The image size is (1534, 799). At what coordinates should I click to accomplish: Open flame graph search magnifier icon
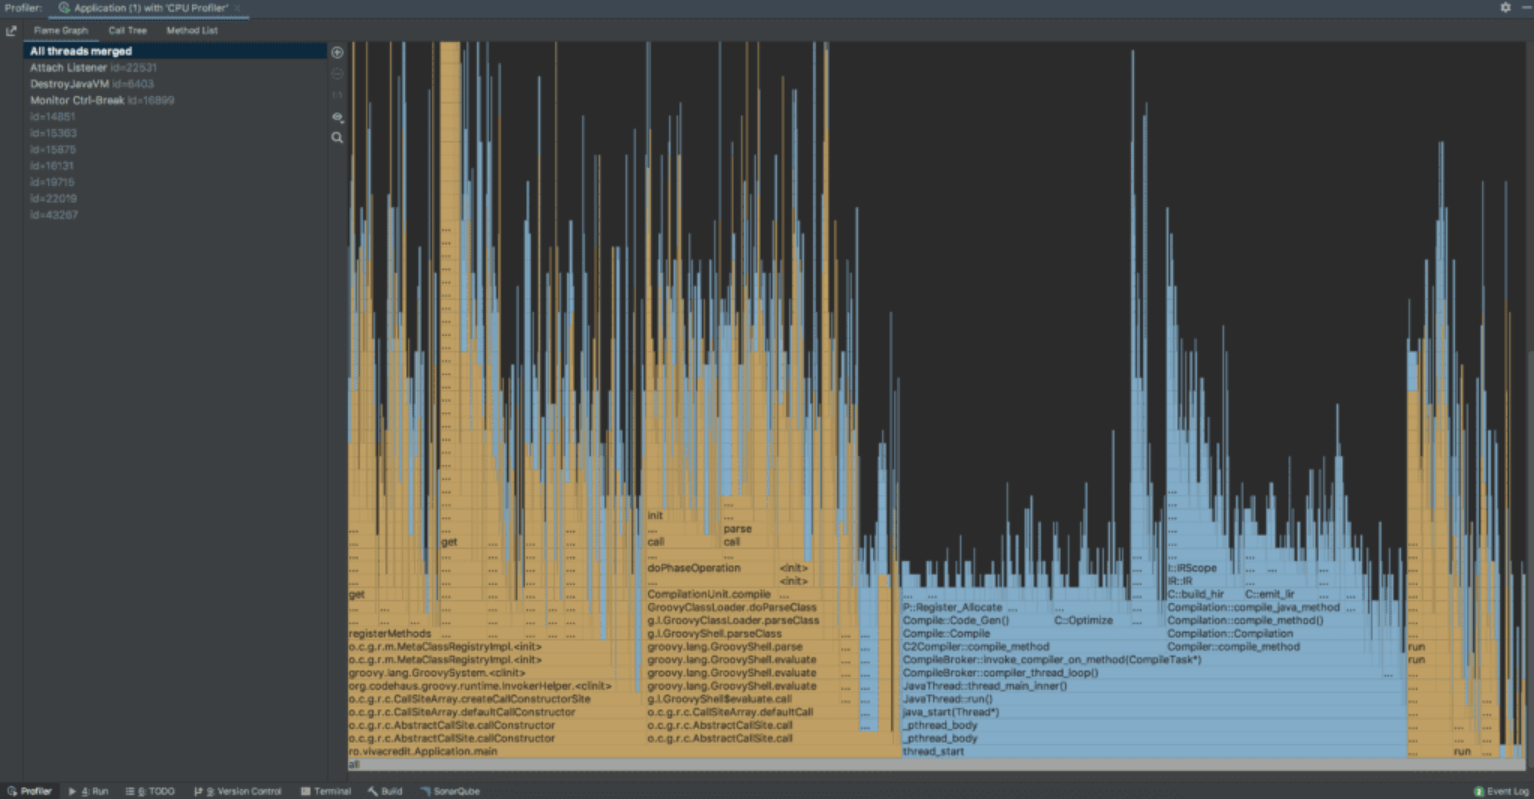point(337,138)
